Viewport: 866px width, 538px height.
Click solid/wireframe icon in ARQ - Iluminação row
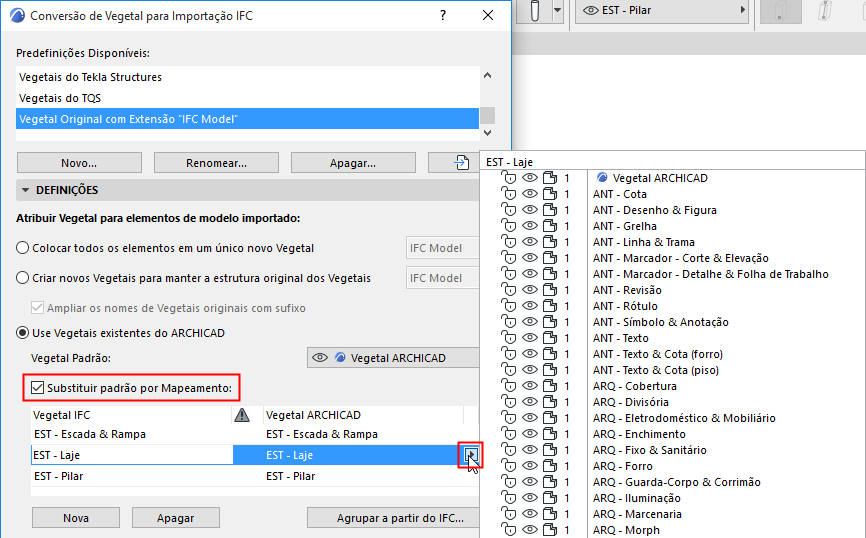(x=550, y=498)
